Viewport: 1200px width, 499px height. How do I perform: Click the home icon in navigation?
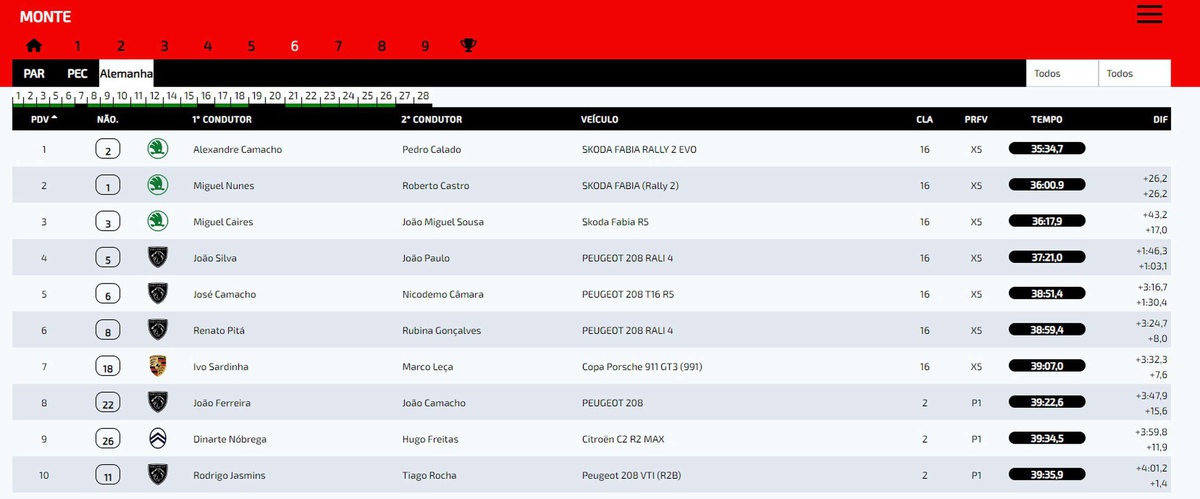(34, 46)
